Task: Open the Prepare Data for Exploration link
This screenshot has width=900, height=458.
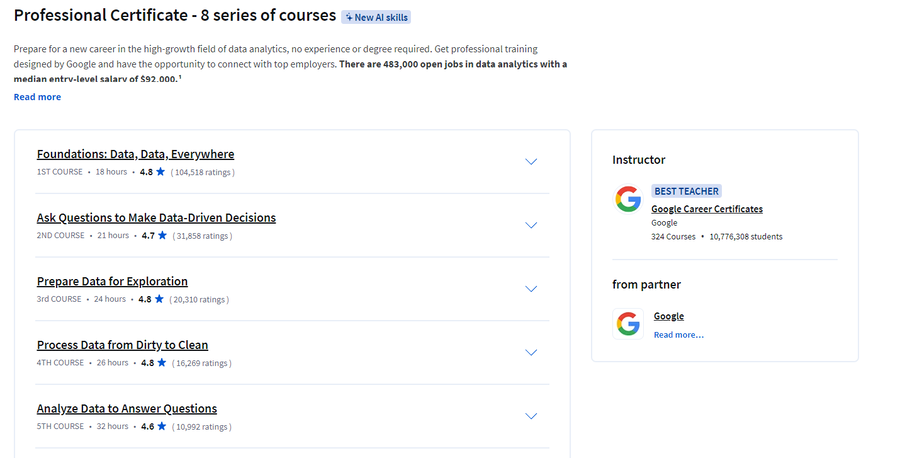Action: coord(112,282)
